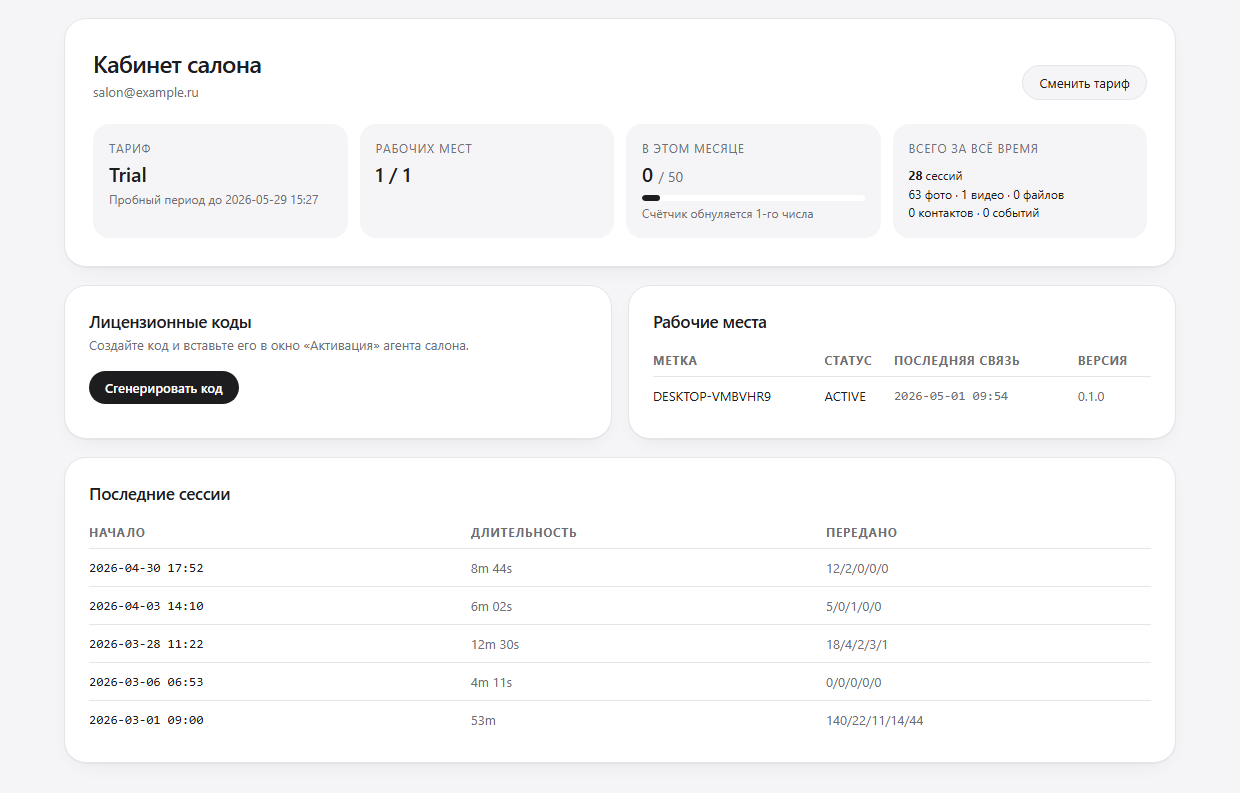The height and width of the screenshot is (793, 1240).
Task: Click the license code instruction text
Action: [279, 346]
